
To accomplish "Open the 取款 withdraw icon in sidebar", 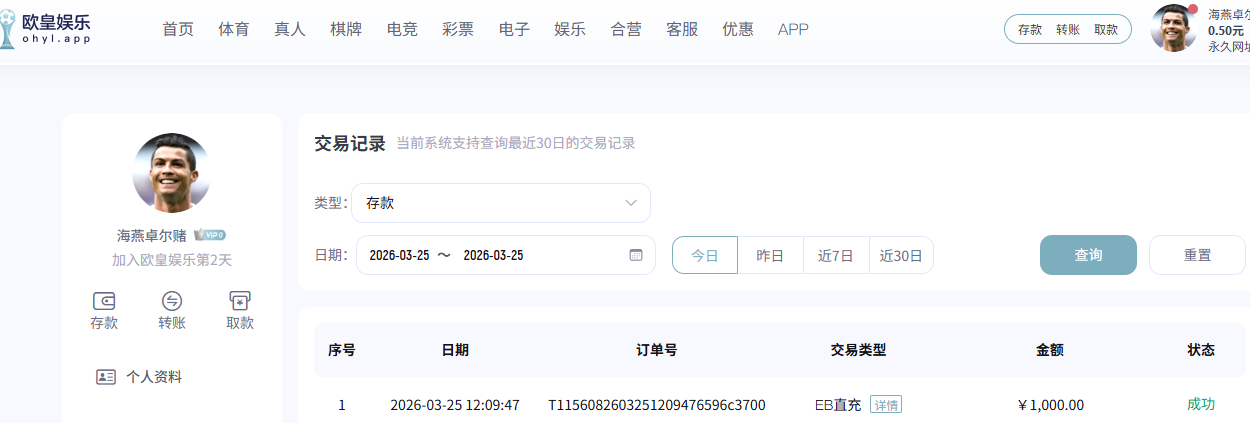I will [x=239, y=300].
